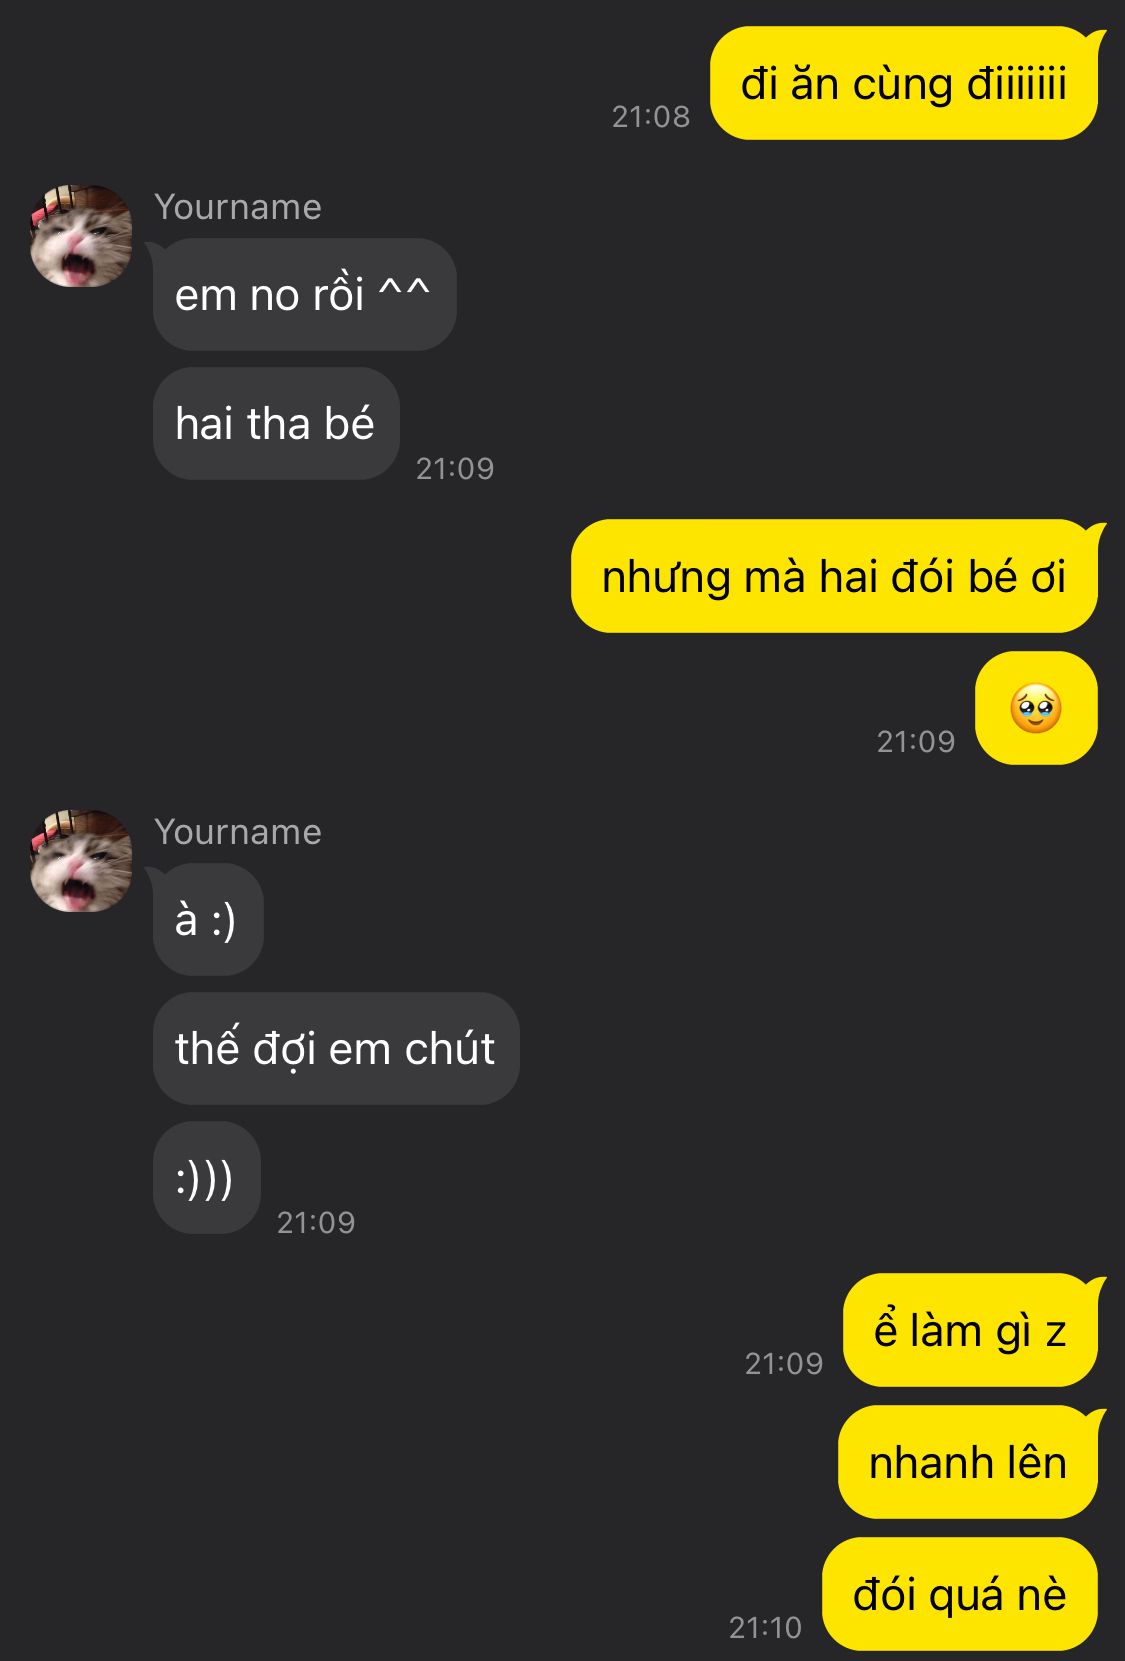This screenshot has height=1661, width=1125.
Task: Open the first Yourname sender label
Action: tap(238, 207)
